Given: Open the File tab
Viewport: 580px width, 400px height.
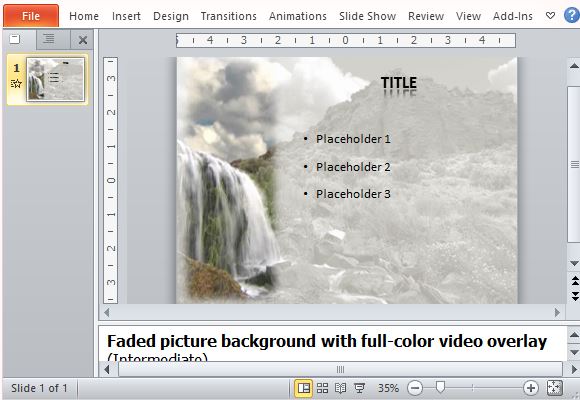Looking at the screenshot, I should click(31, 16).
